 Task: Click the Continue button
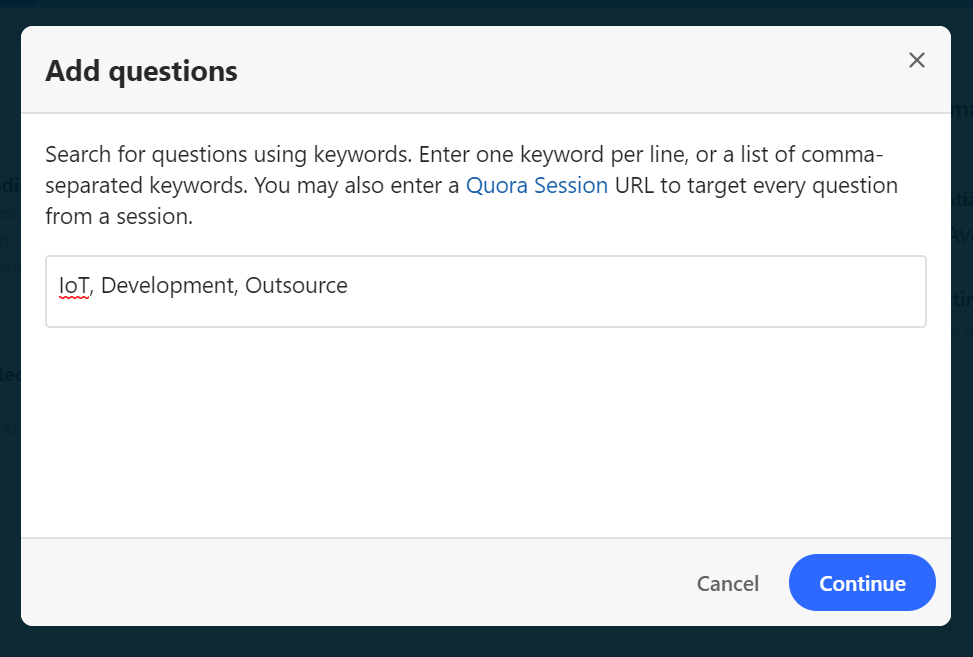click(x=862, y=583)
